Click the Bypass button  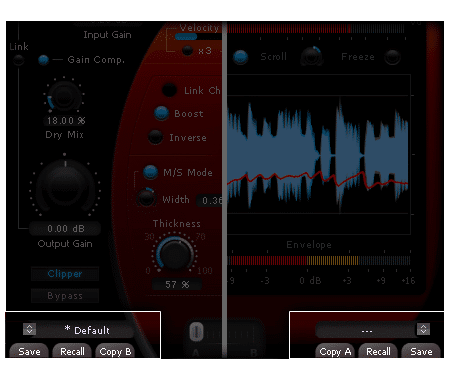click(x=65, y=296)
